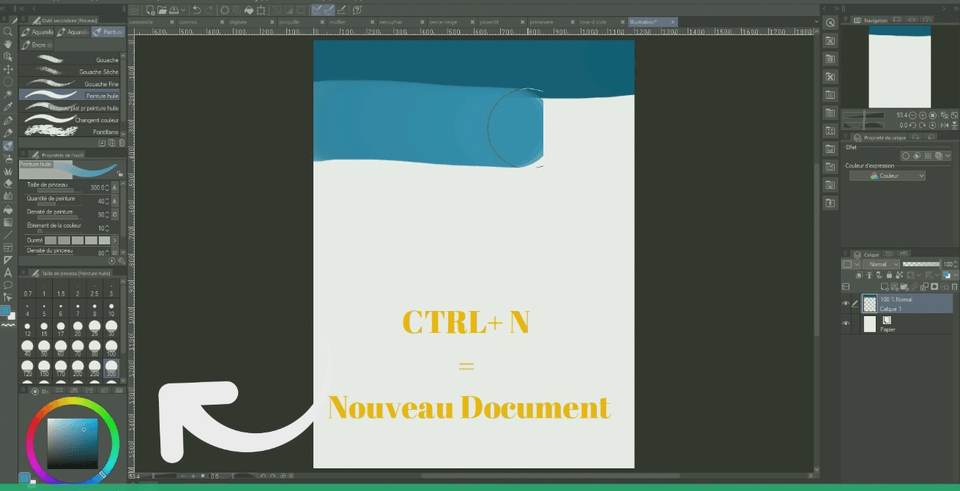Select the 300 brush size preset
960x491 pixels.
point(110,368)
